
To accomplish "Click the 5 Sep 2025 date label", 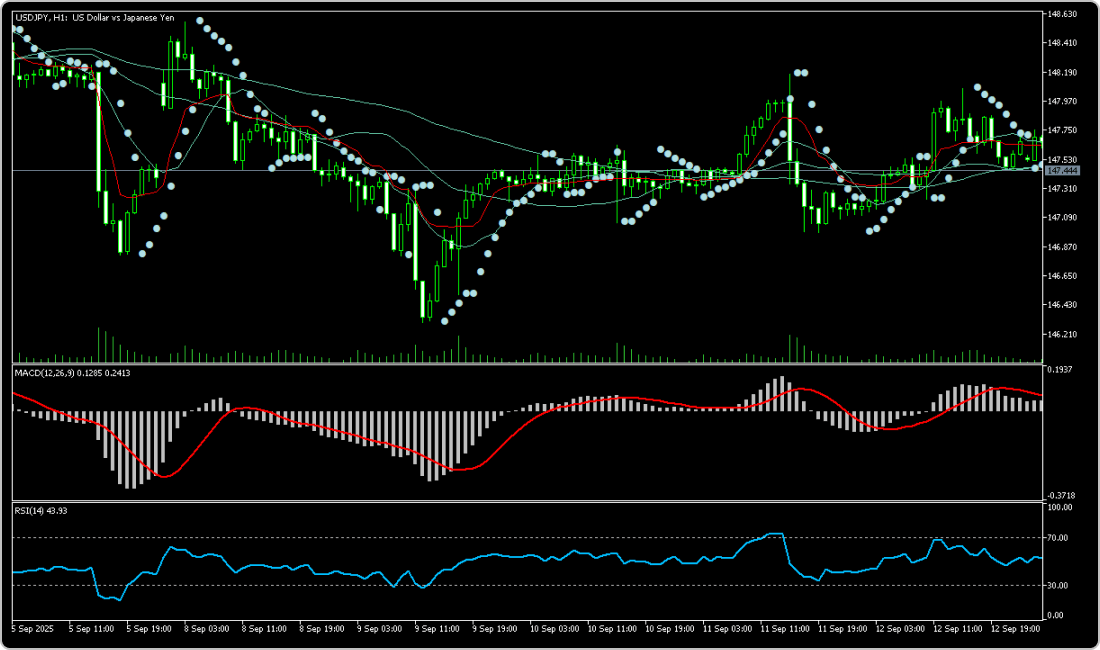I will [x=34, y=629].
